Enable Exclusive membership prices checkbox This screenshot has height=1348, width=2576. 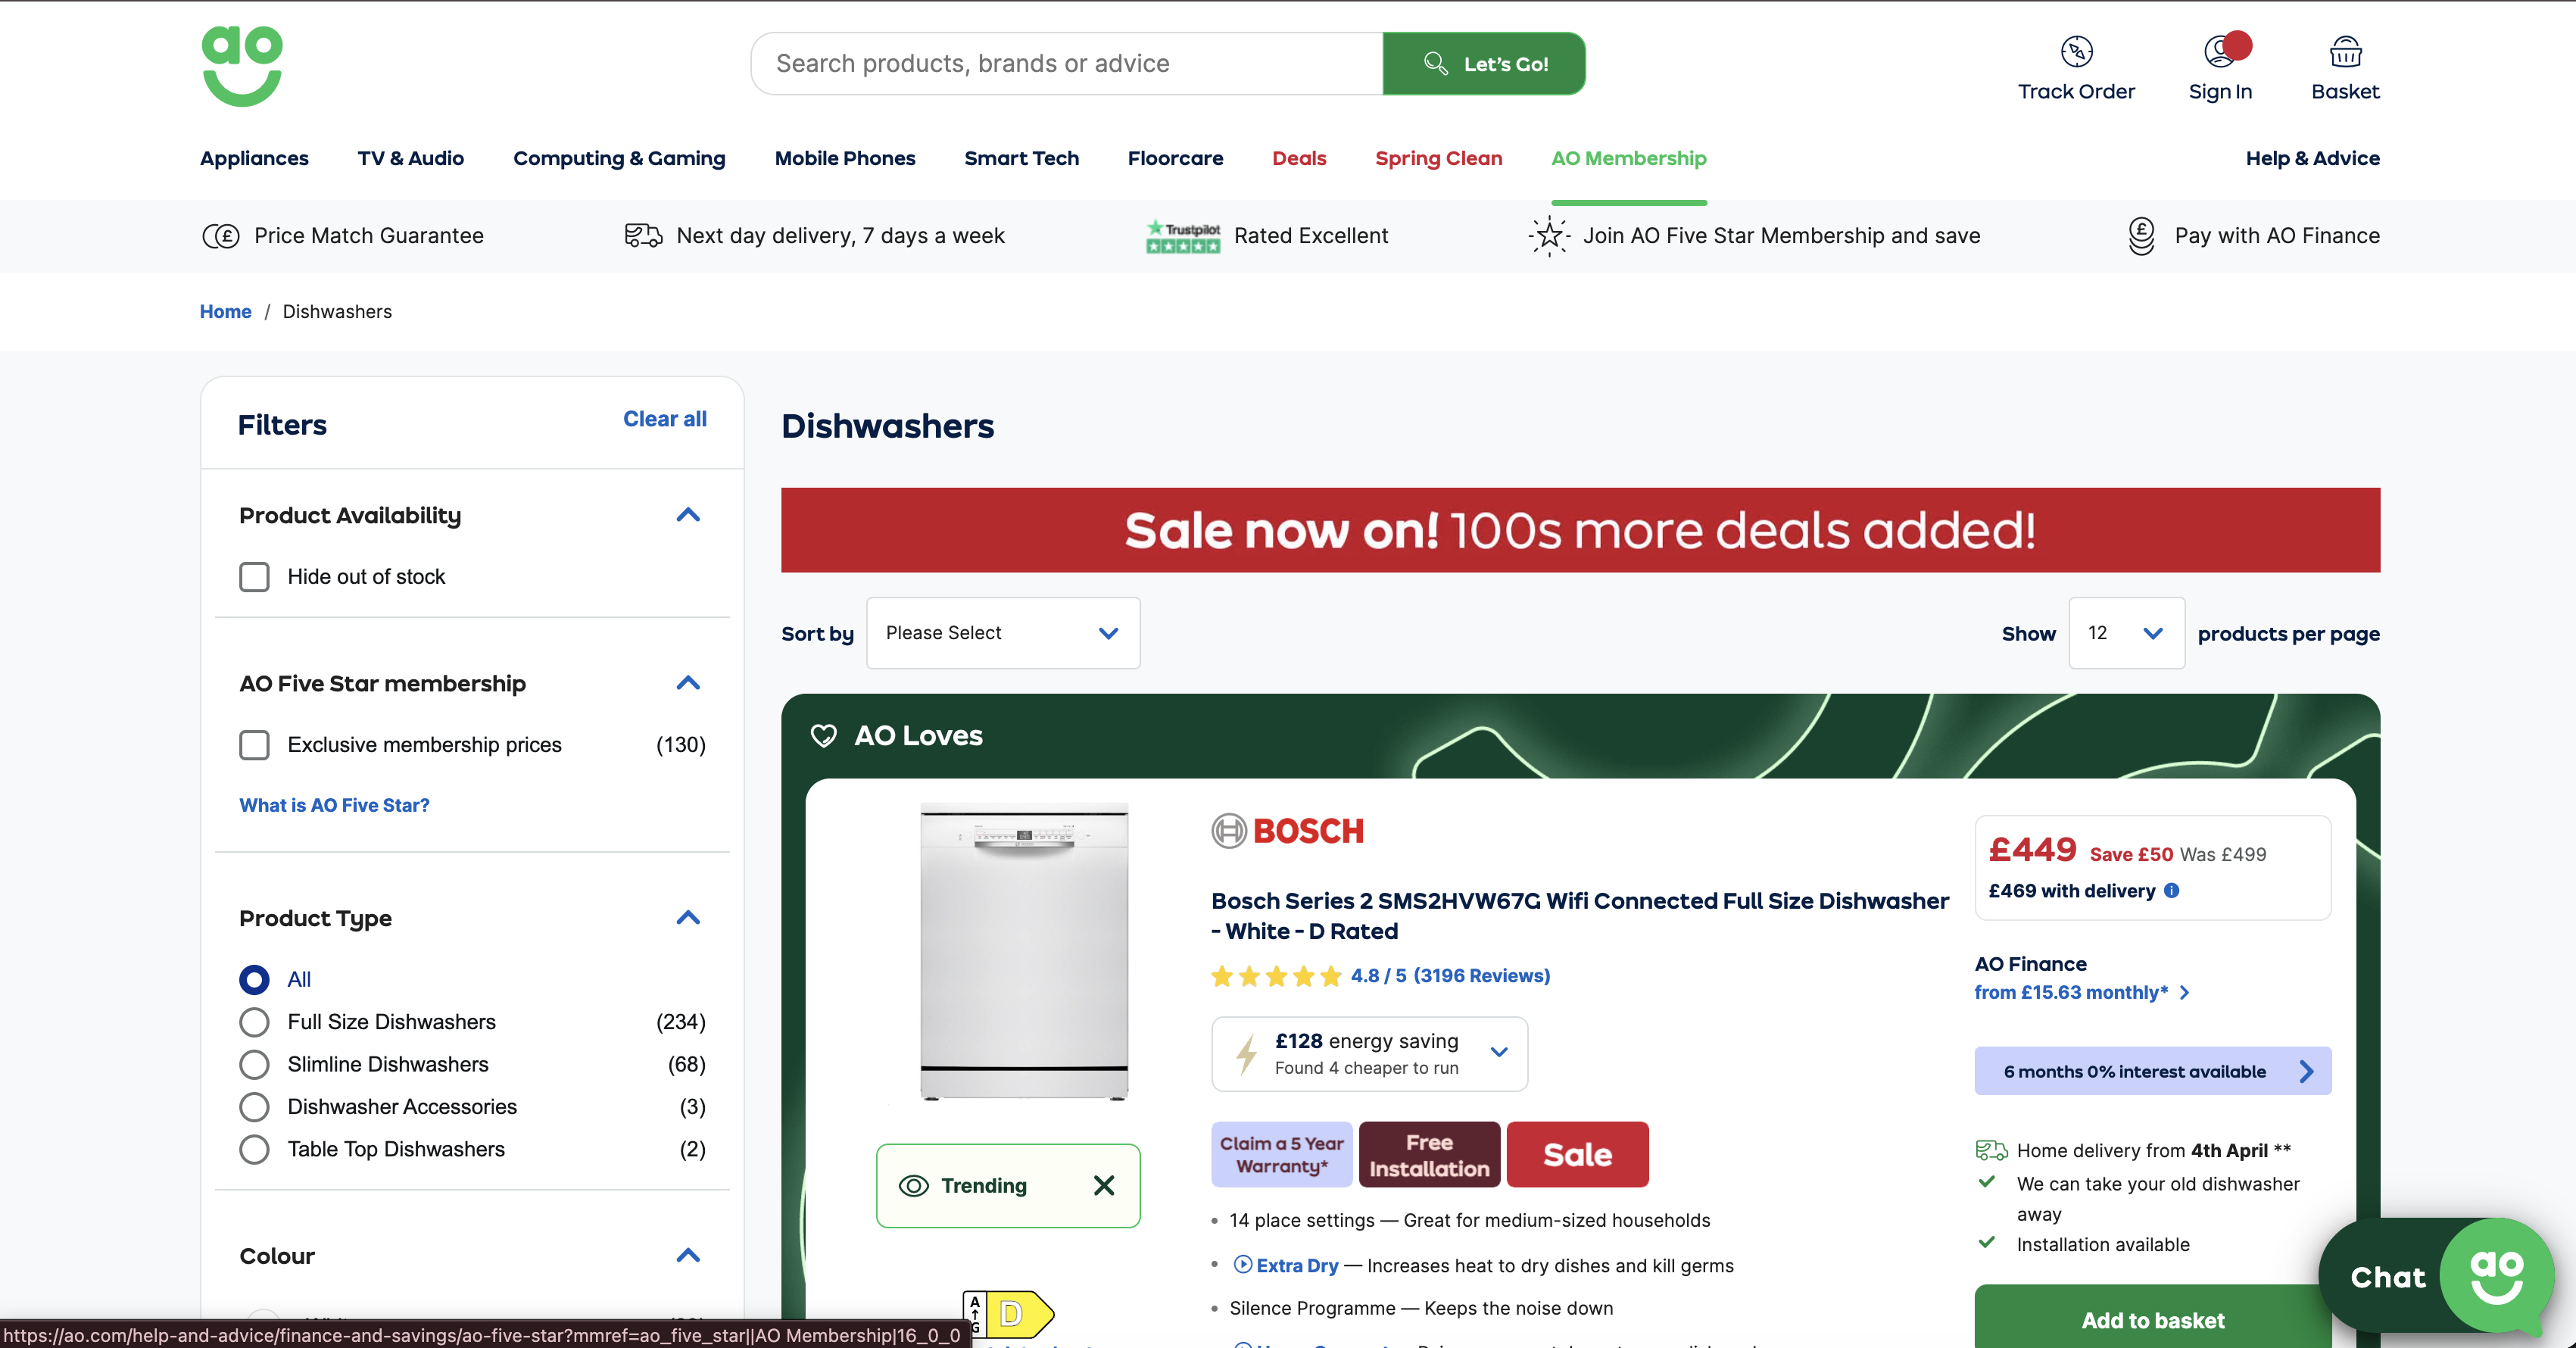tap(254, 745)
